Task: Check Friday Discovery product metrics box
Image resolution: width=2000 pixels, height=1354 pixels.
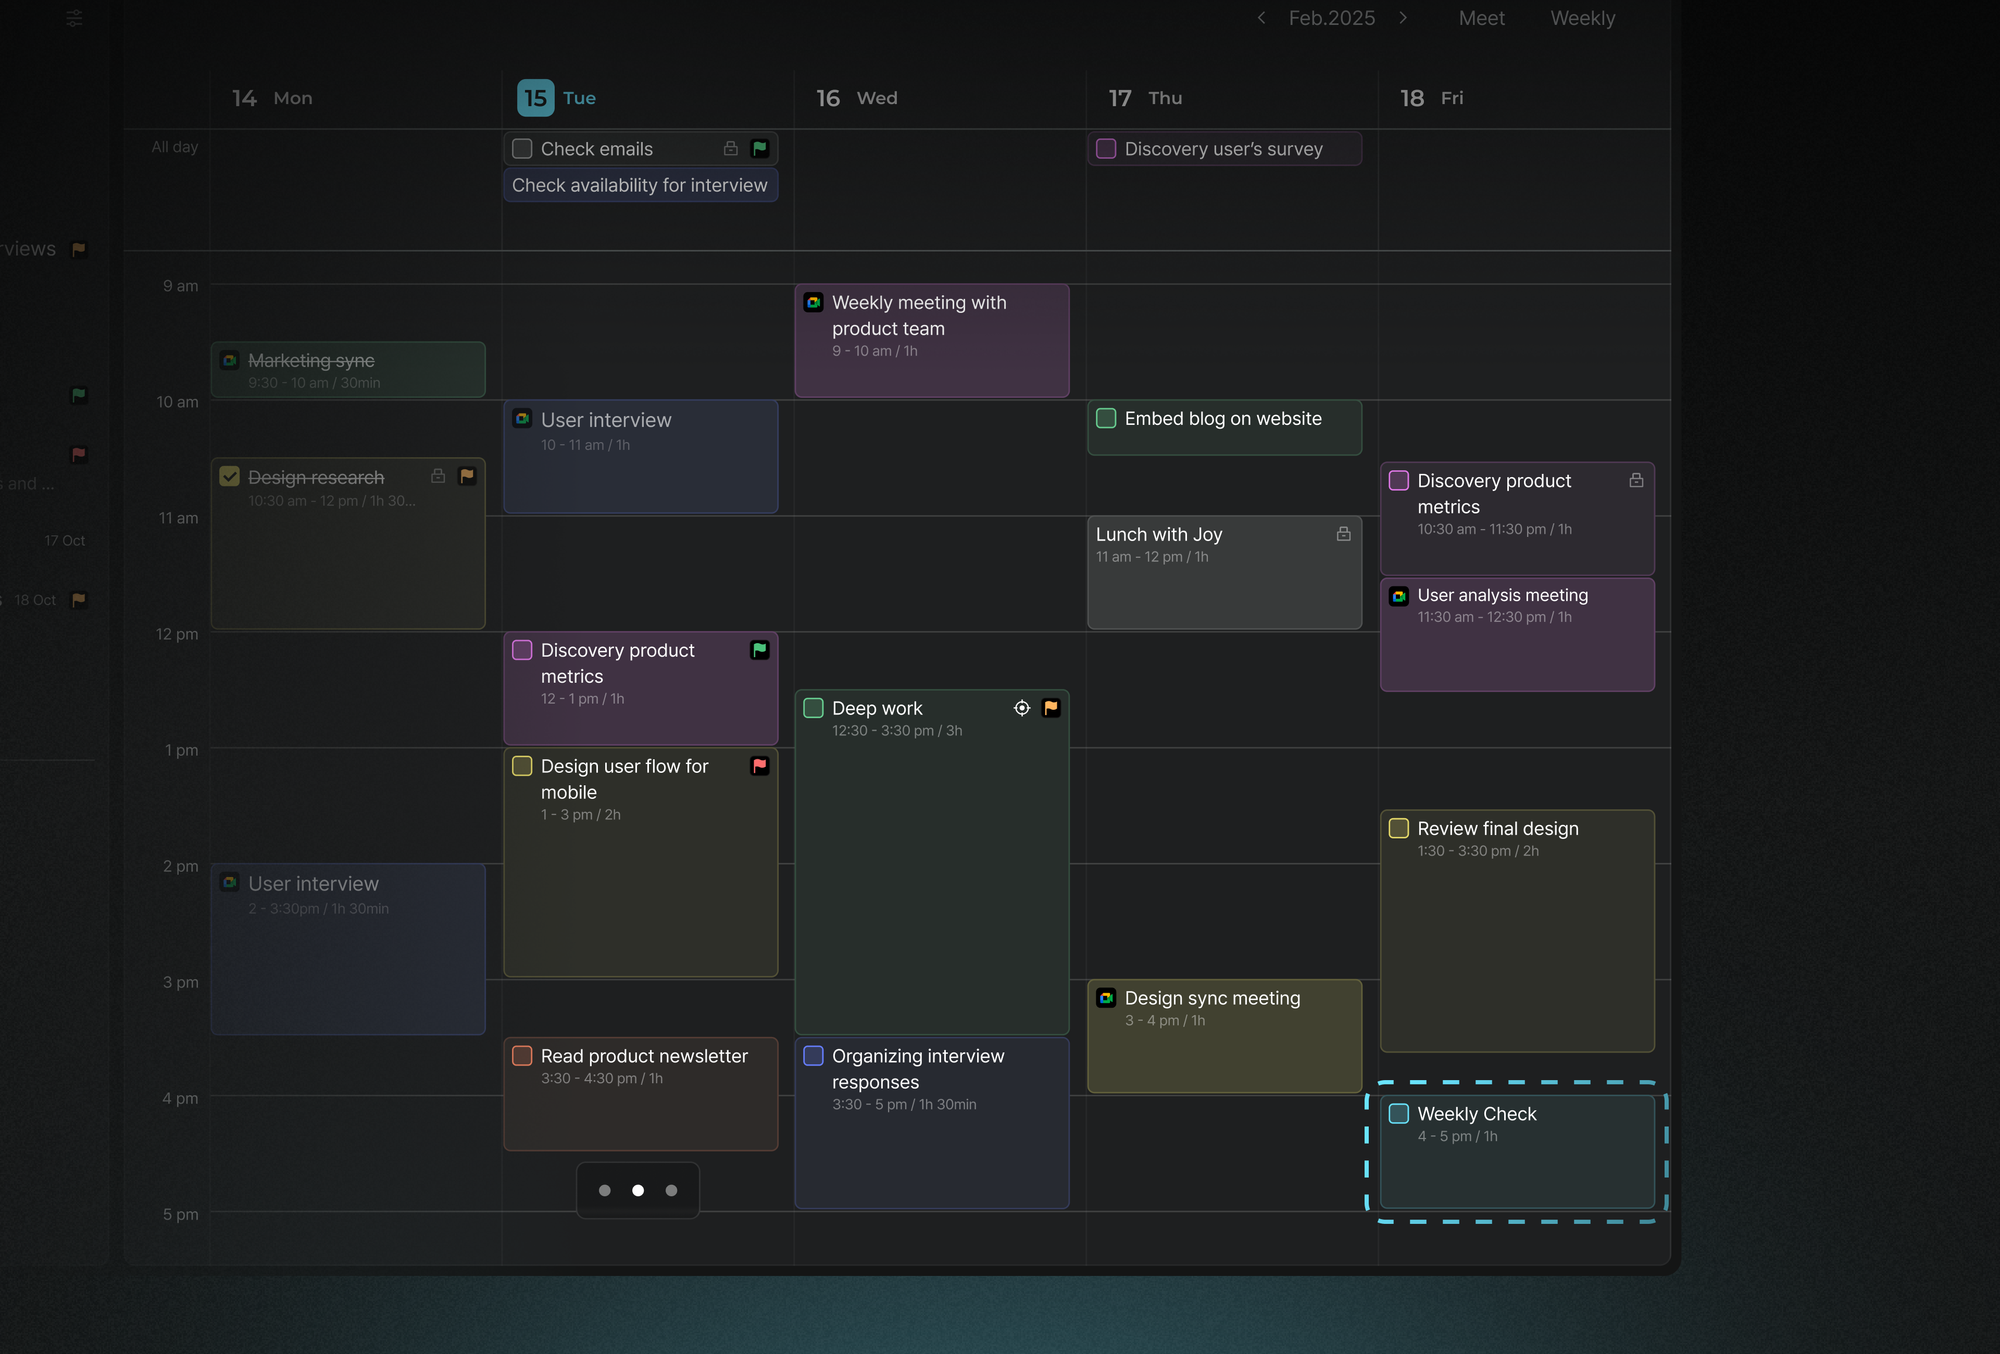Action: point(1399,481)
